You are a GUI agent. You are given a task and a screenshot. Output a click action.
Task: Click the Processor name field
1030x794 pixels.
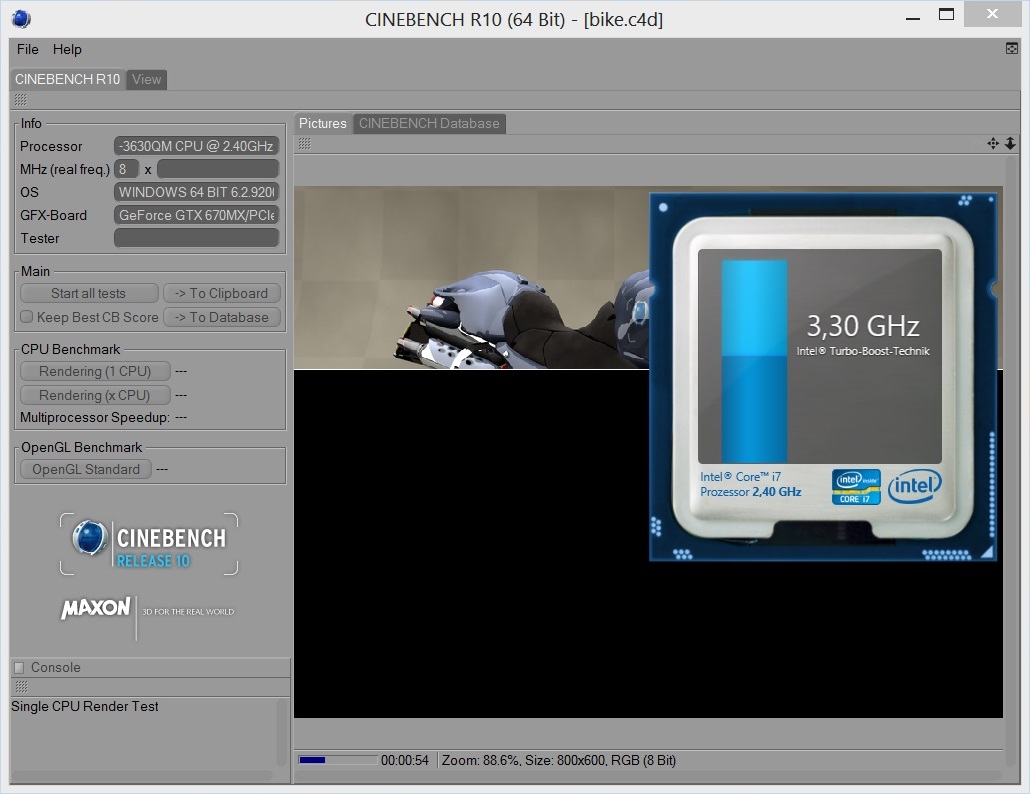point(196,146)
